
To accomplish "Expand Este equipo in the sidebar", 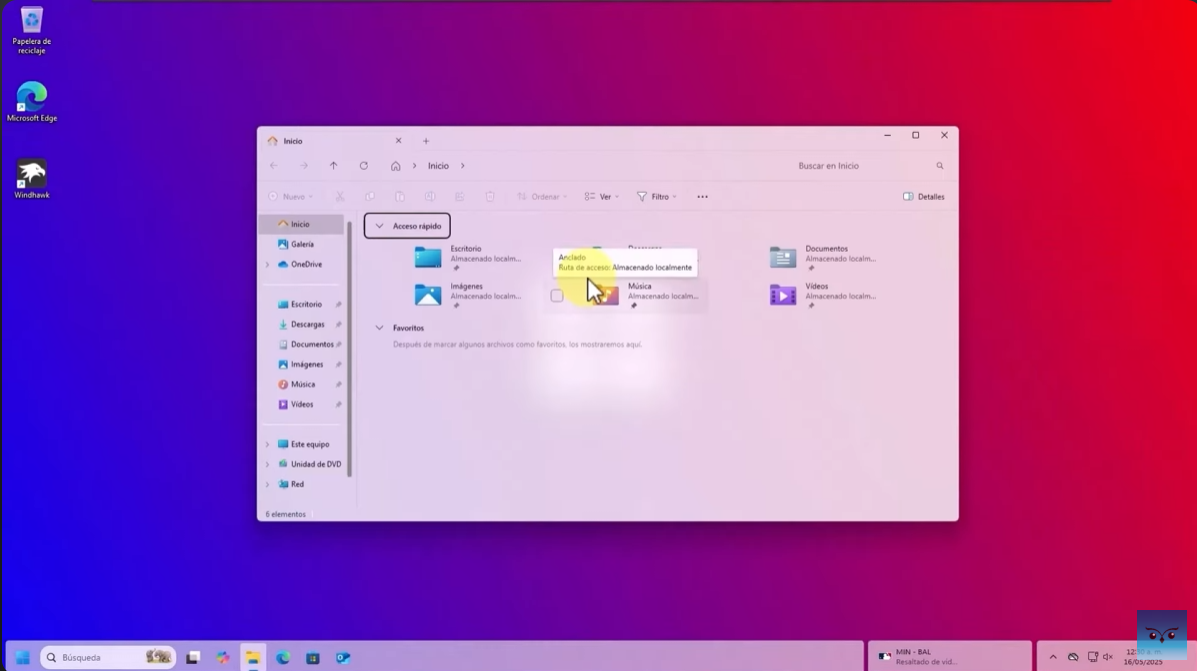I will [x=267, y=445].
